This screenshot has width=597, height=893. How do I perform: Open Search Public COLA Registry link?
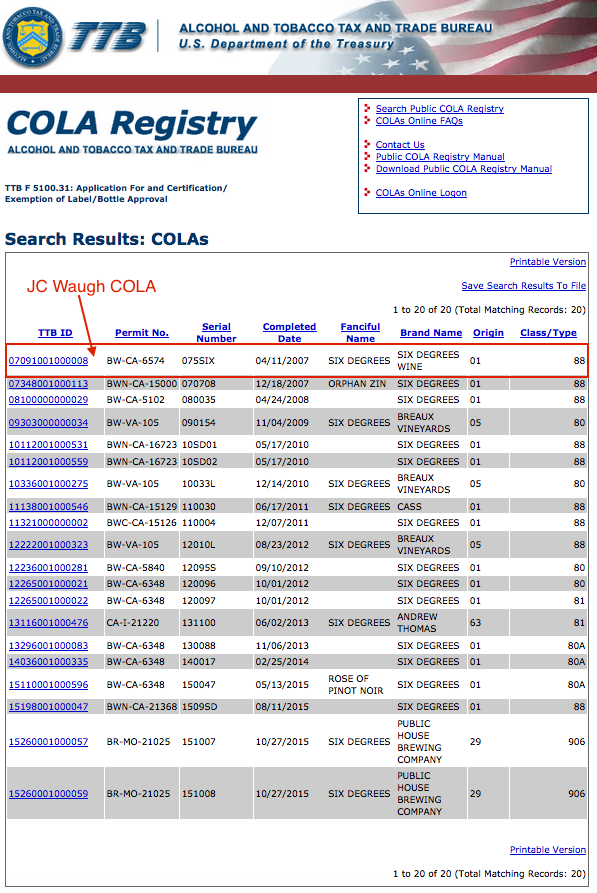440,108
